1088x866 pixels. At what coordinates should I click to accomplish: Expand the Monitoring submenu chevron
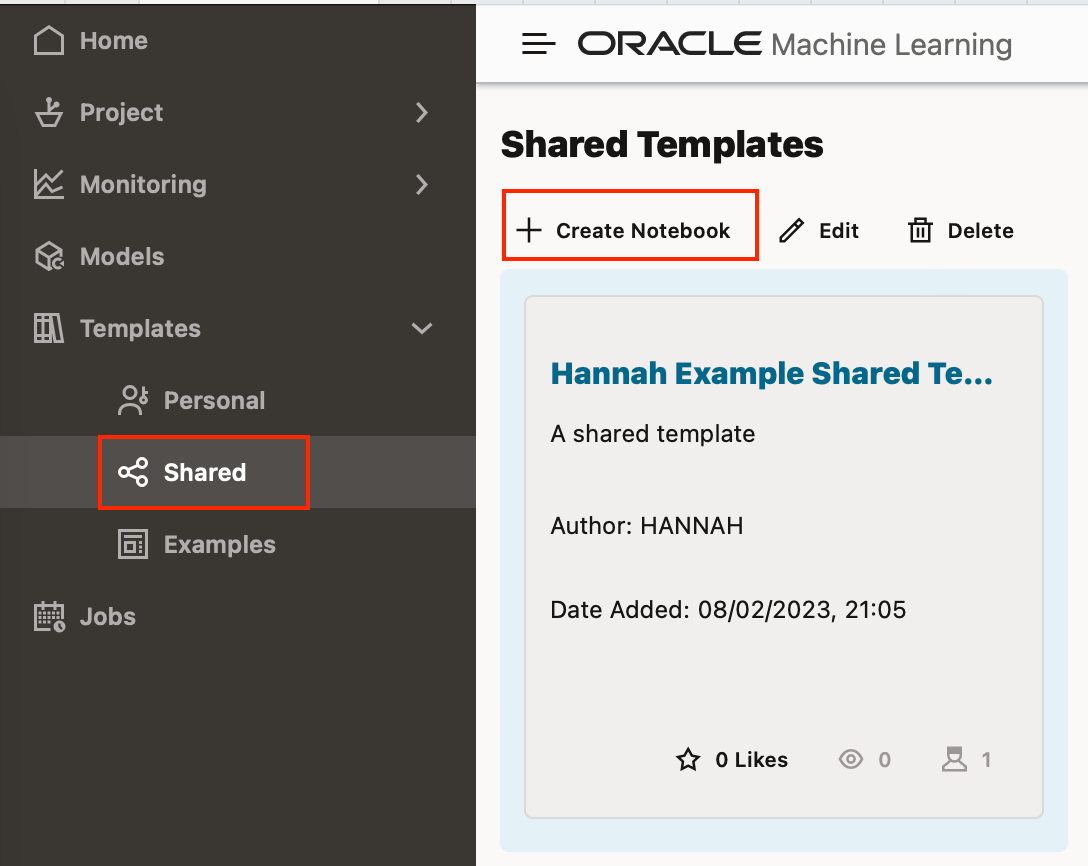[422, 185]
